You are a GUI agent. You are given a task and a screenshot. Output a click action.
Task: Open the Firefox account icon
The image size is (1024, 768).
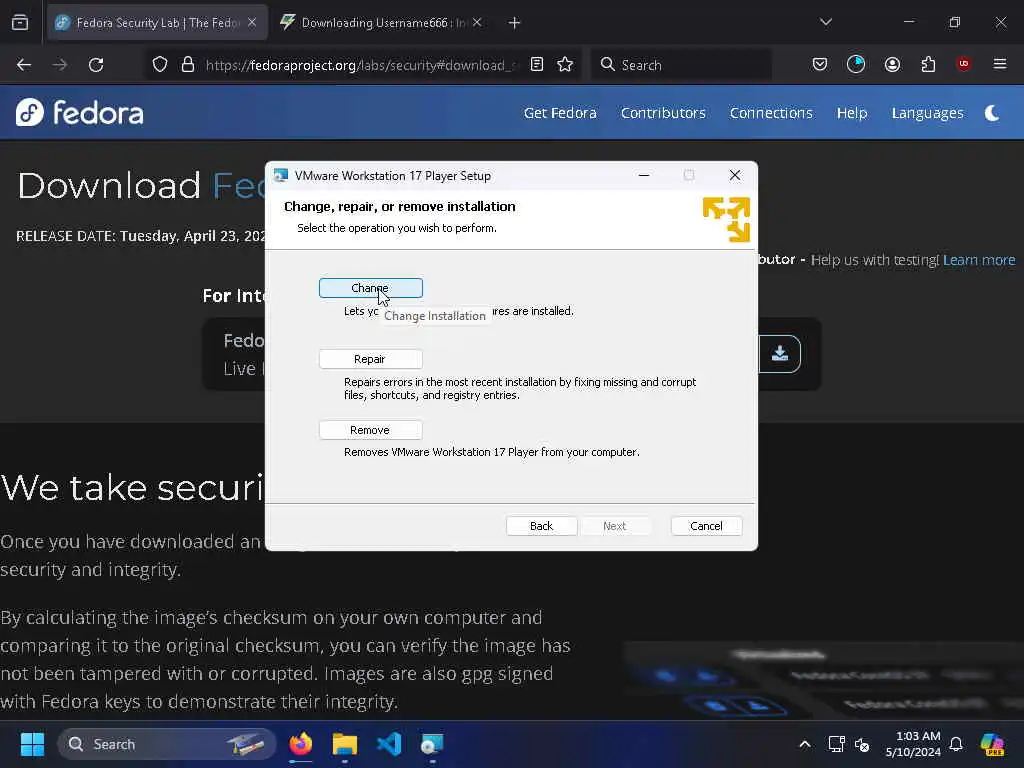[x=892, y=64]
